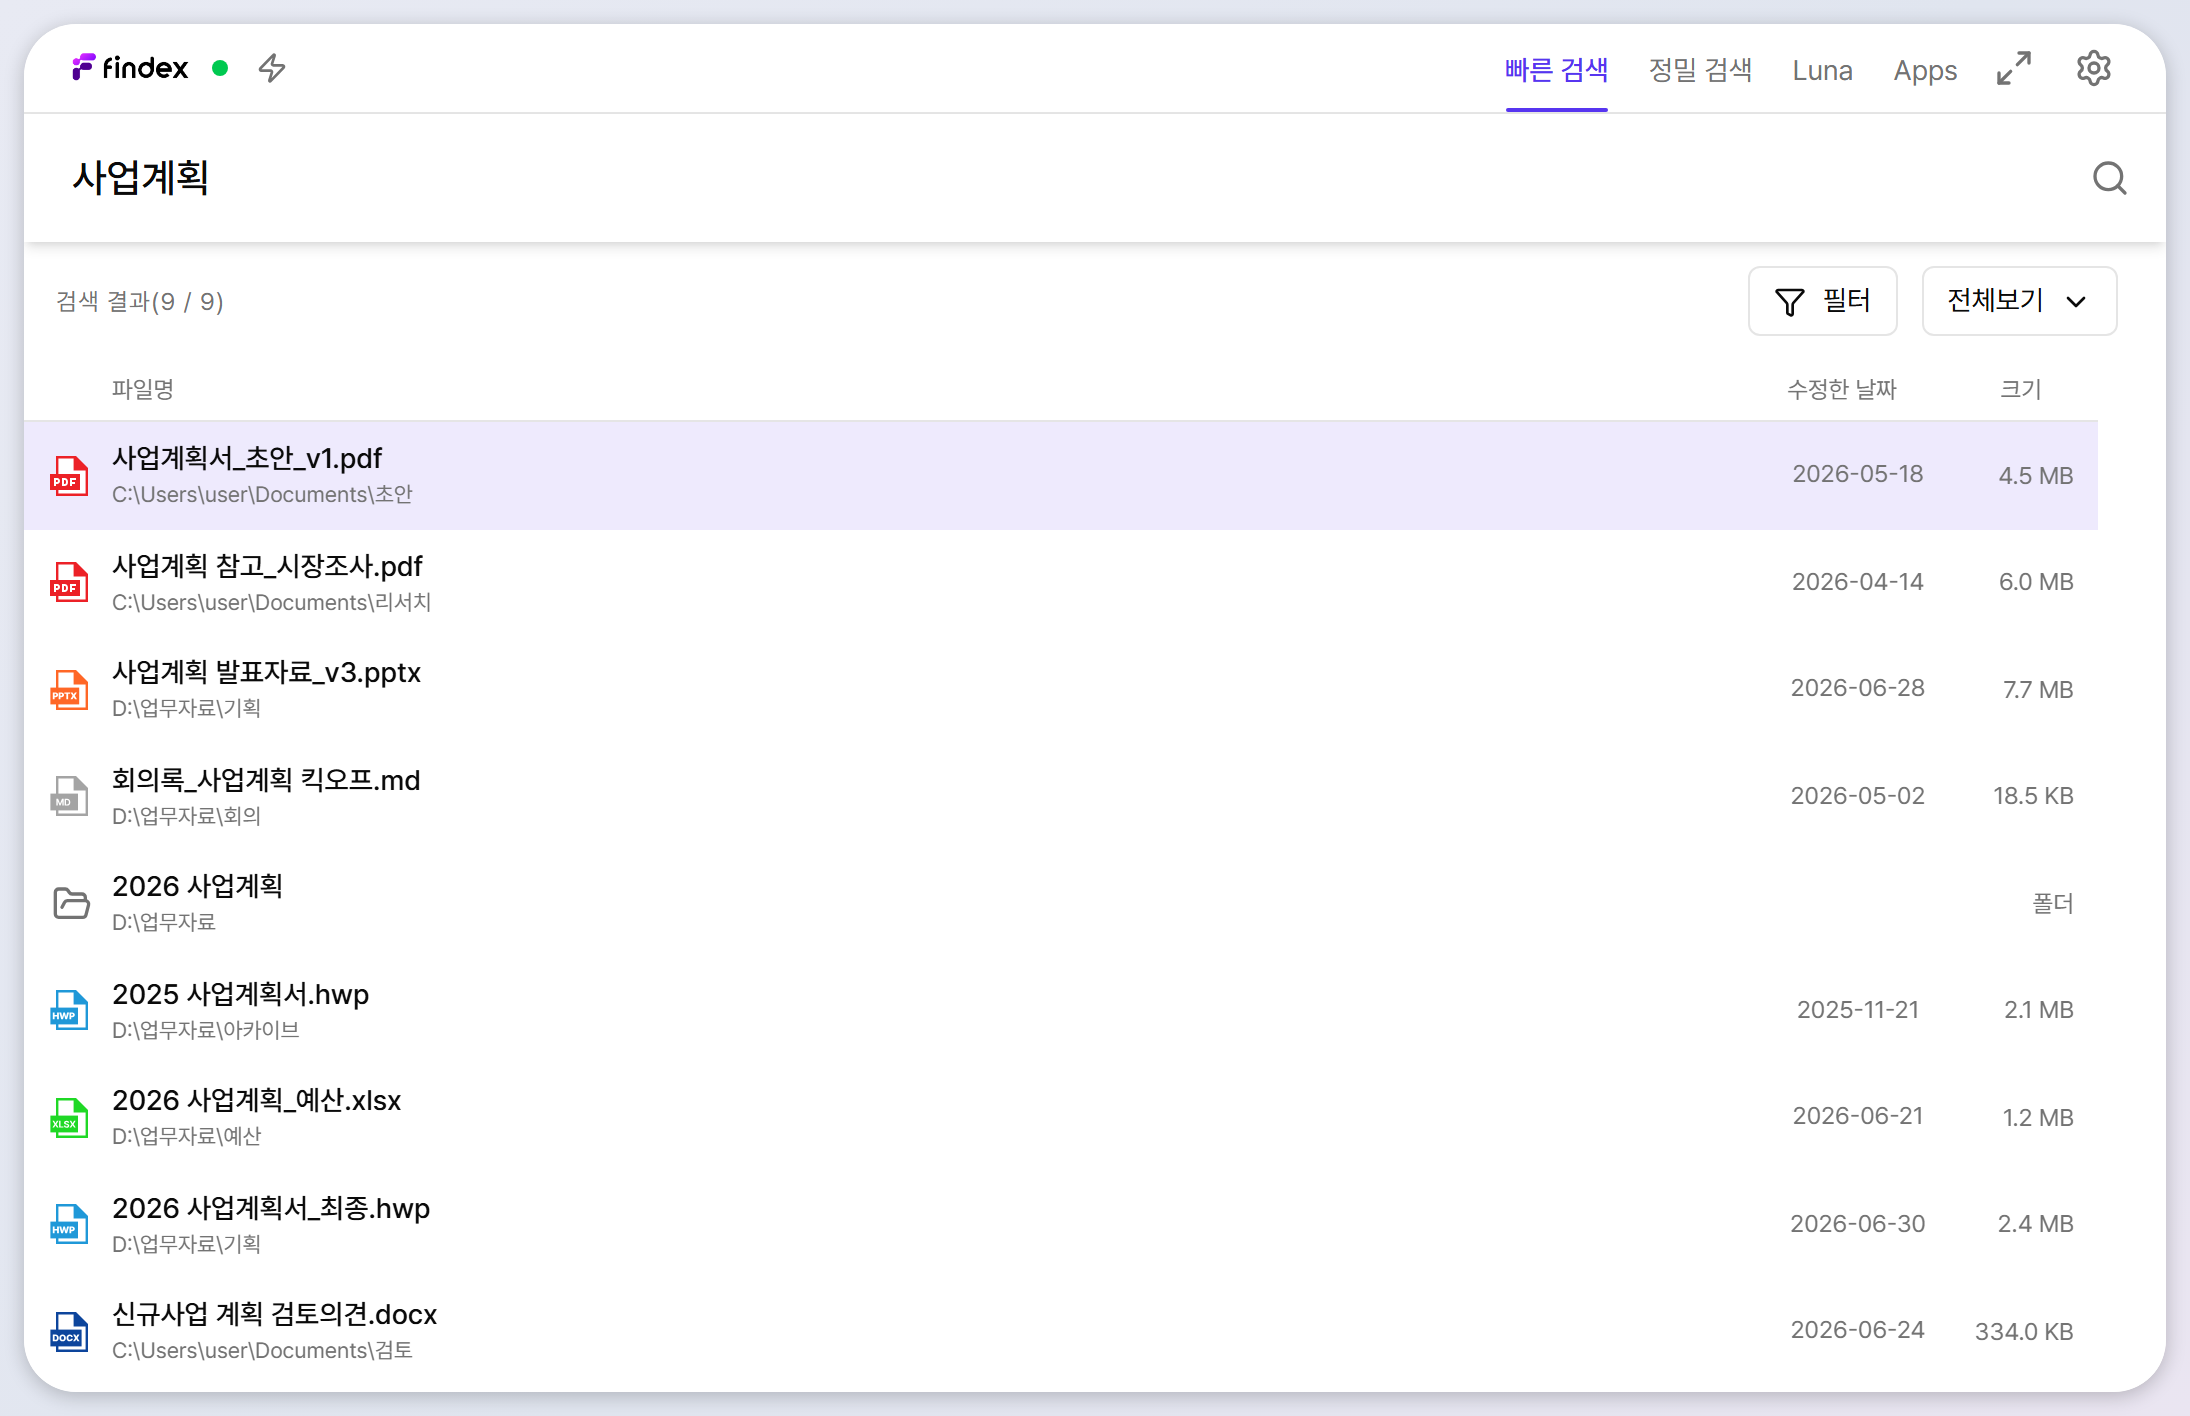The height and width of the screenshot is (1416, 2190).
Task: Click the findex logo
Action: (x=130, y=68)
